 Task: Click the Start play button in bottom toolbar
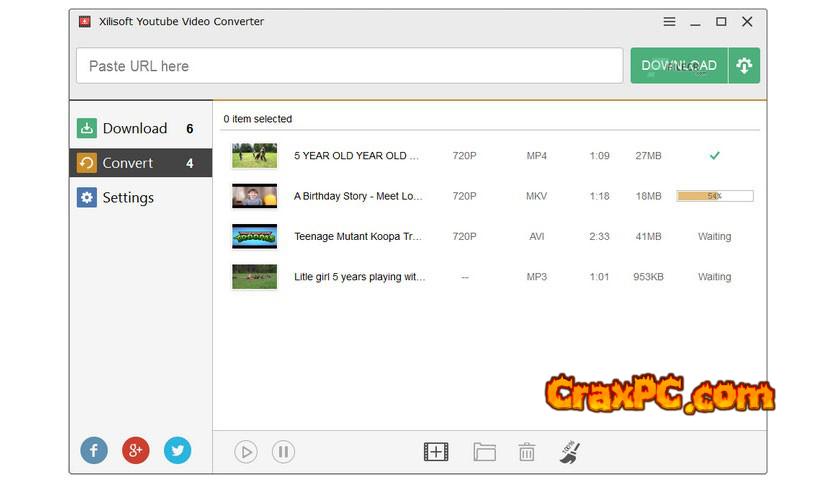pos(246,452)
